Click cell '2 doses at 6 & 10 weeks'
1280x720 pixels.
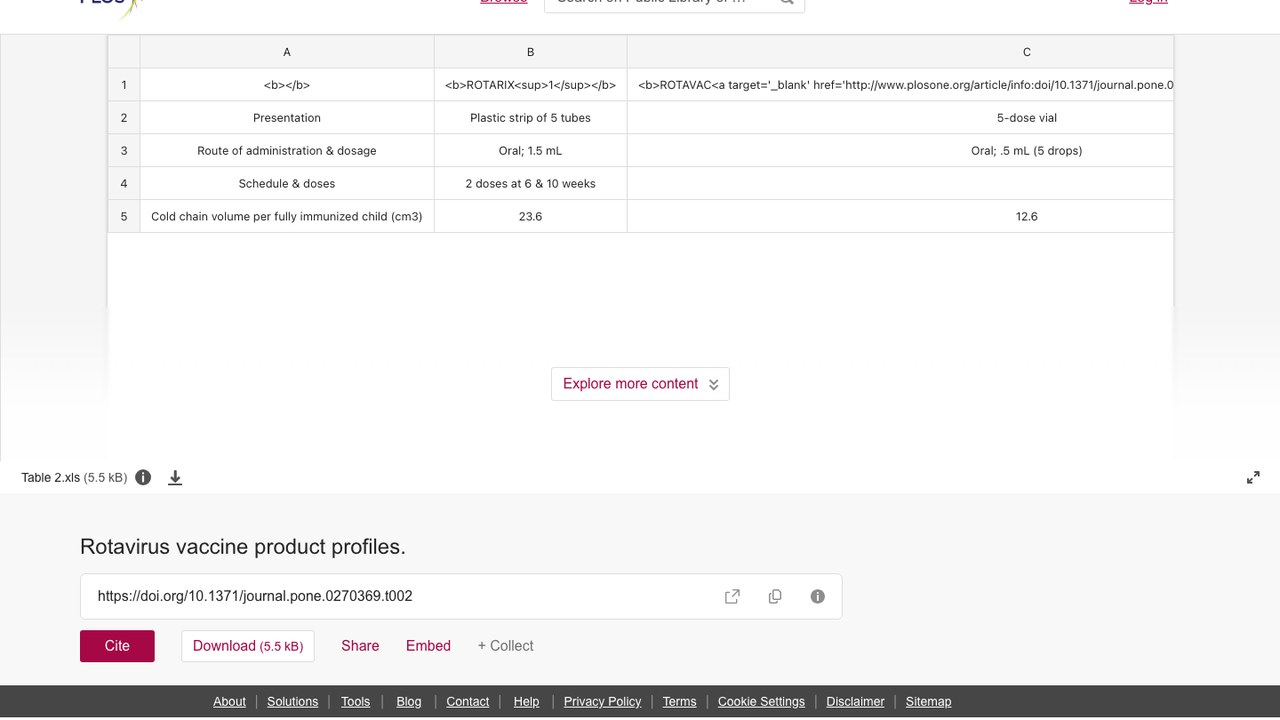[530, 184]
